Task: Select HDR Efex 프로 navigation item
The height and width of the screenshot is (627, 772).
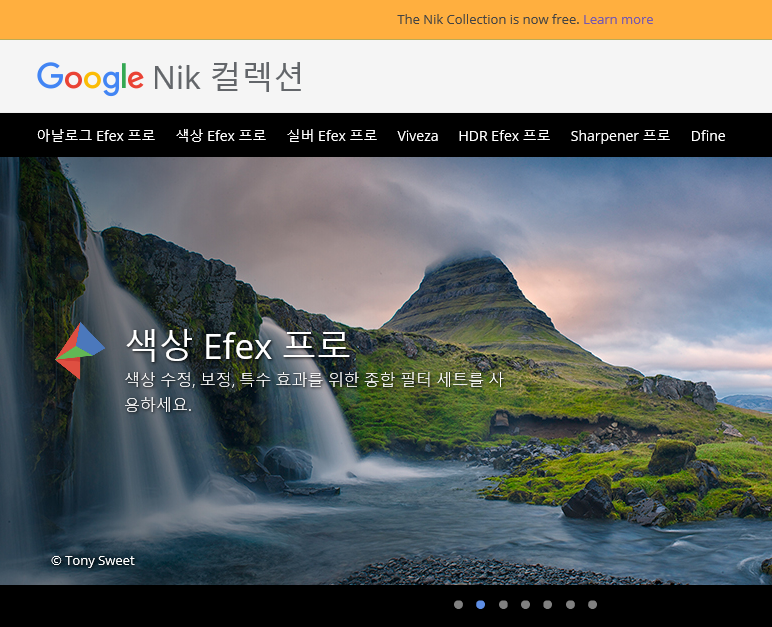Action: (504, 136)
